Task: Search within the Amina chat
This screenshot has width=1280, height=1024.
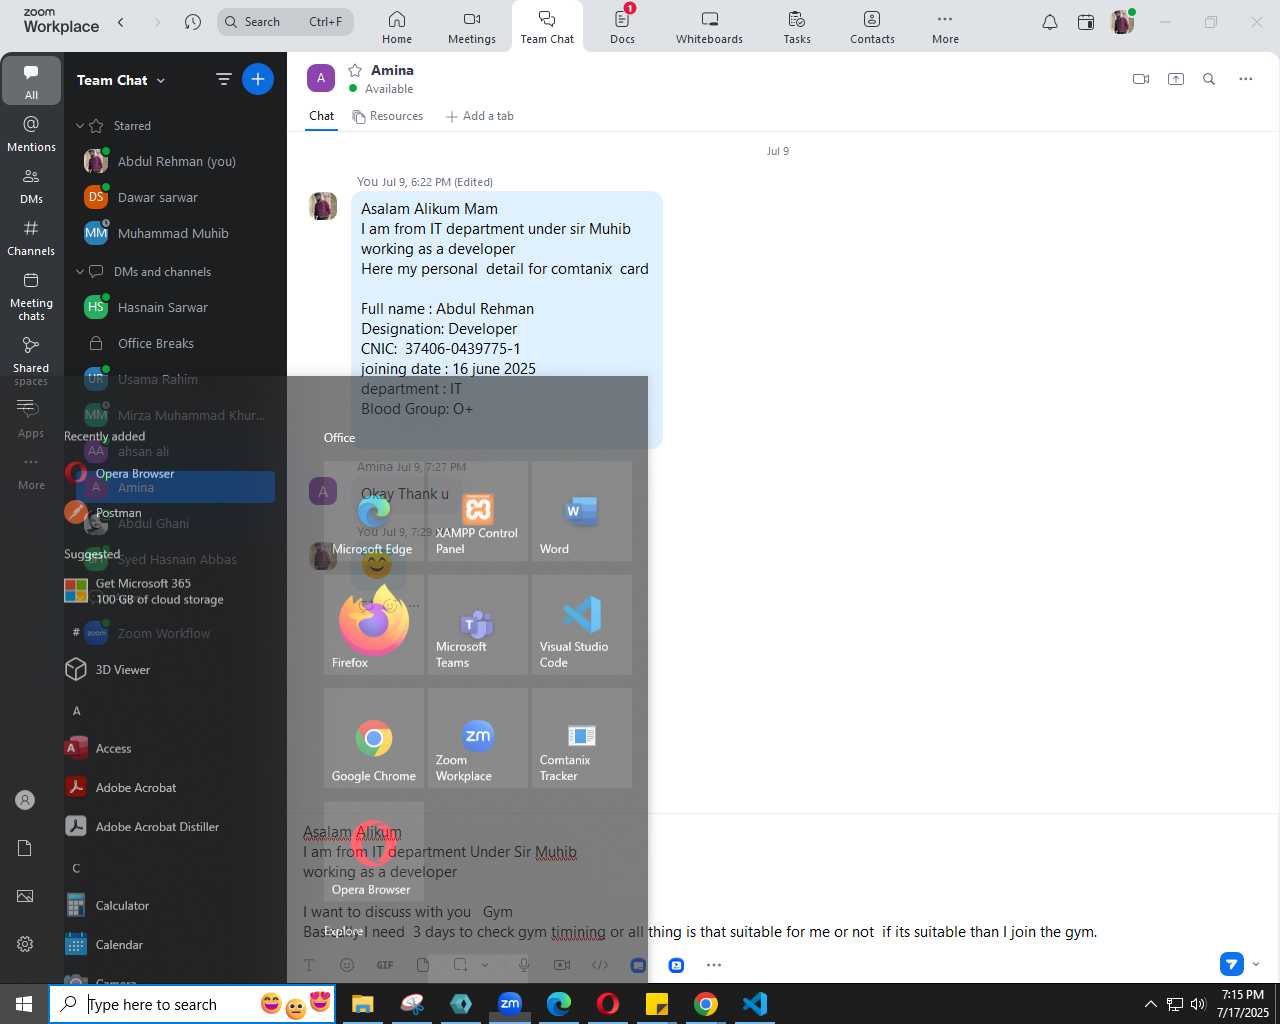Action: (1209, 79)
